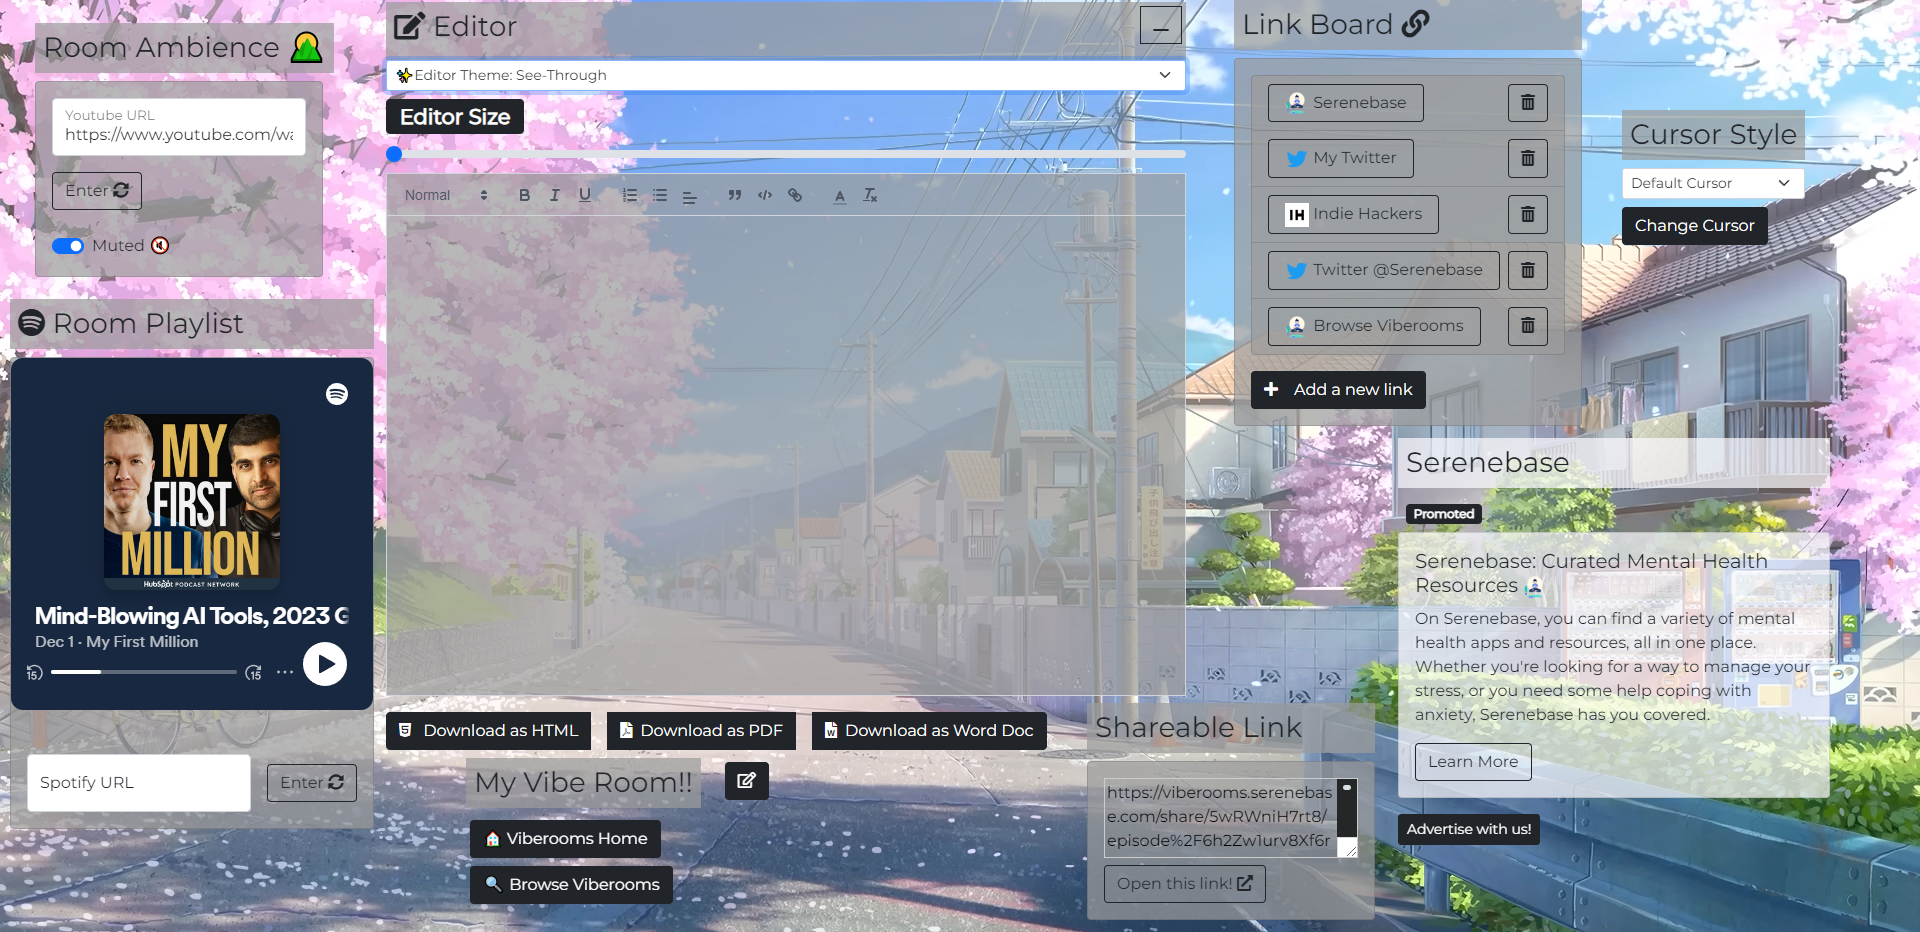The width and height of the screenshot is (1920, 932).
Task: Insert a bullet list
Action: pyautogui.click(x=659, y=195)
